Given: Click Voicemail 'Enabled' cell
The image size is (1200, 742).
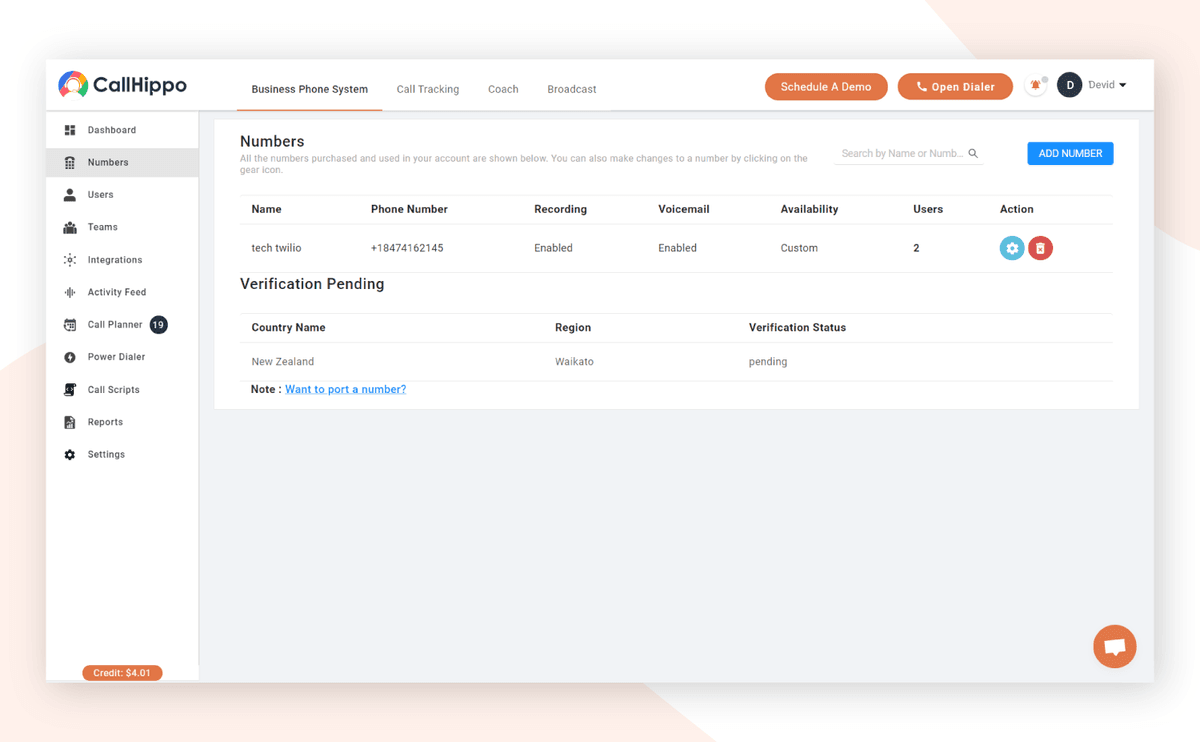Looking at the screenshot, I should click(x=677, y=248).
